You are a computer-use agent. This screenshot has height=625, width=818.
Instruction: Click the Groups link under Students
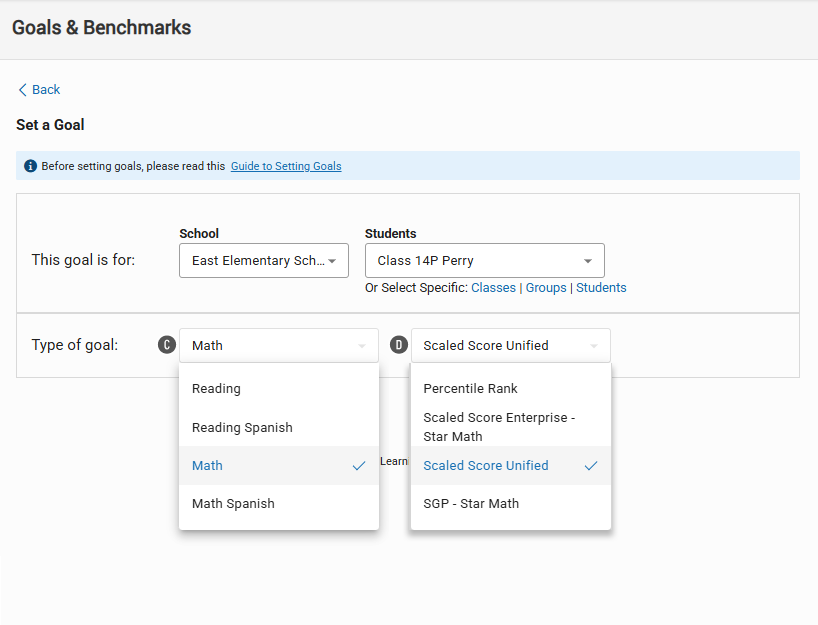546,288
